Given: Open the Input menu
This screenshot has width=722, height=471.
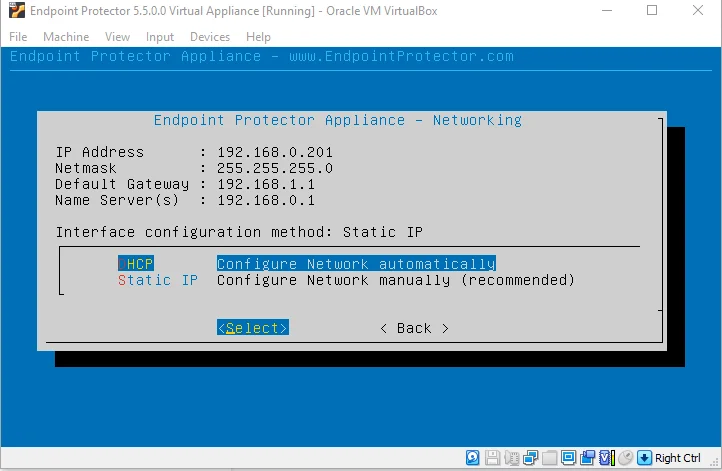Looking at the screenshot, I should point(160,37).
